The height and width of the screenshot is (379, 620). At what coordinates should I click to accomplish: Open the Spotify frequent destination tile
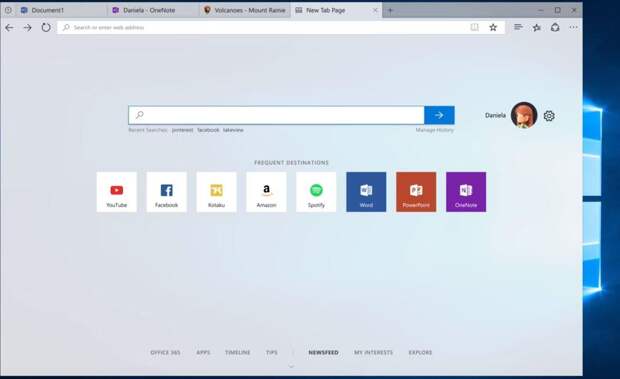[316, 192]
